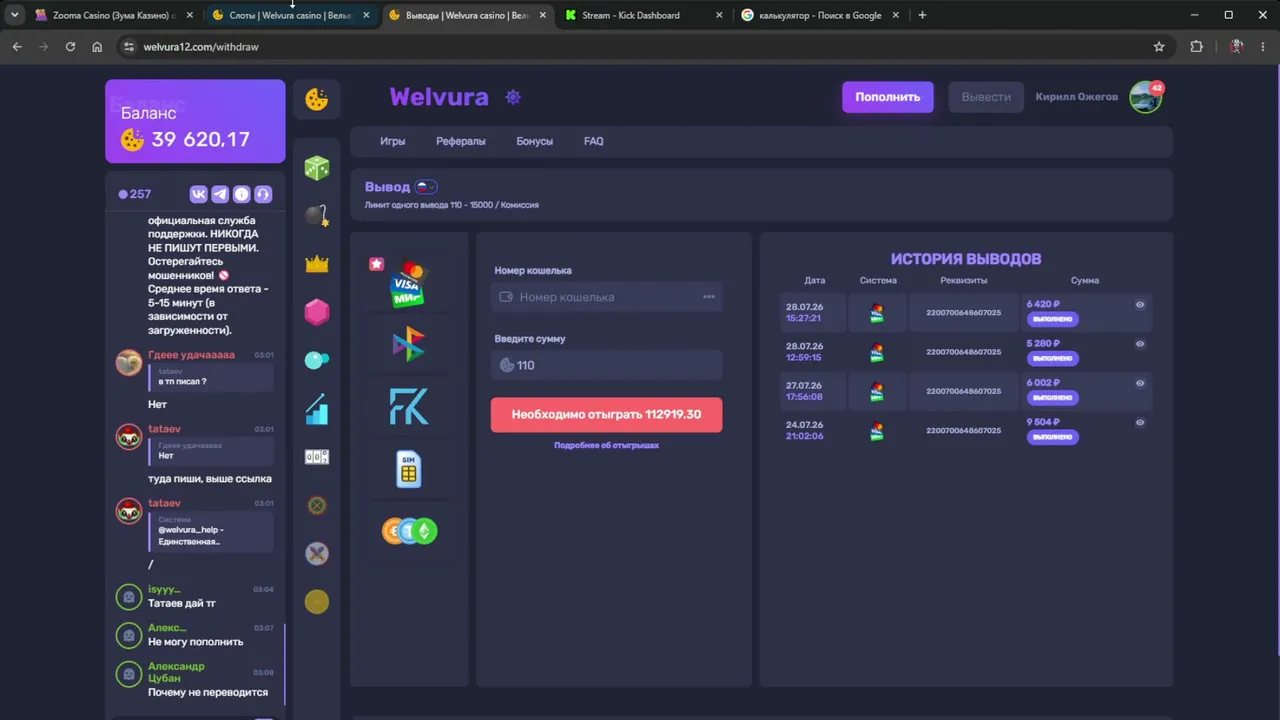The image size is (1280, 720).
Task: Open support headset icon in chat
Action: click(264, 194)
